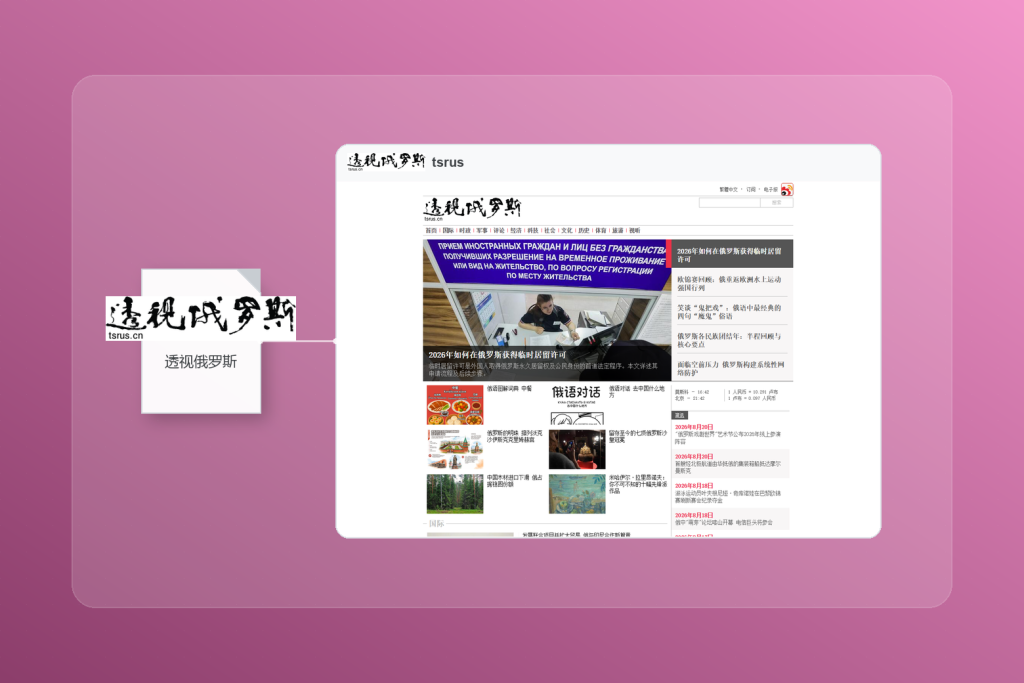Open the 俄语对话 cartoon thumbnail
Screen dimensions: 1024x683
[577, 405]
